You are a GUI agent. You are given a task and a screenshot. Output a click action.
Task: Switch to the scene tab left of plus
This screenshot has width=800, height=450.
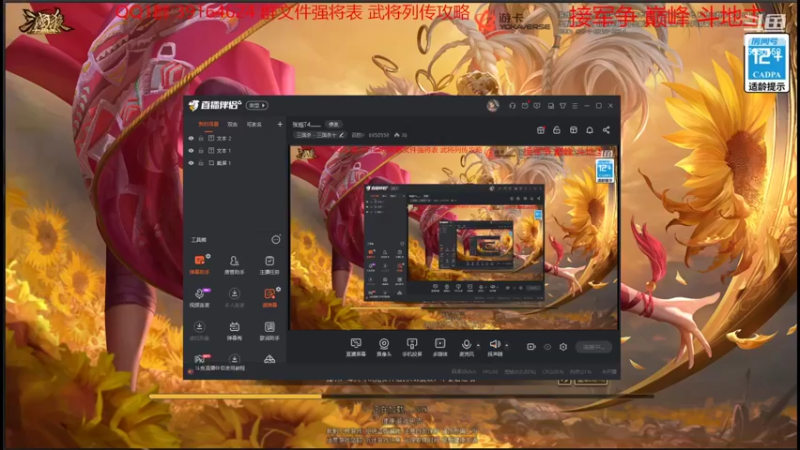pos(254,124)
